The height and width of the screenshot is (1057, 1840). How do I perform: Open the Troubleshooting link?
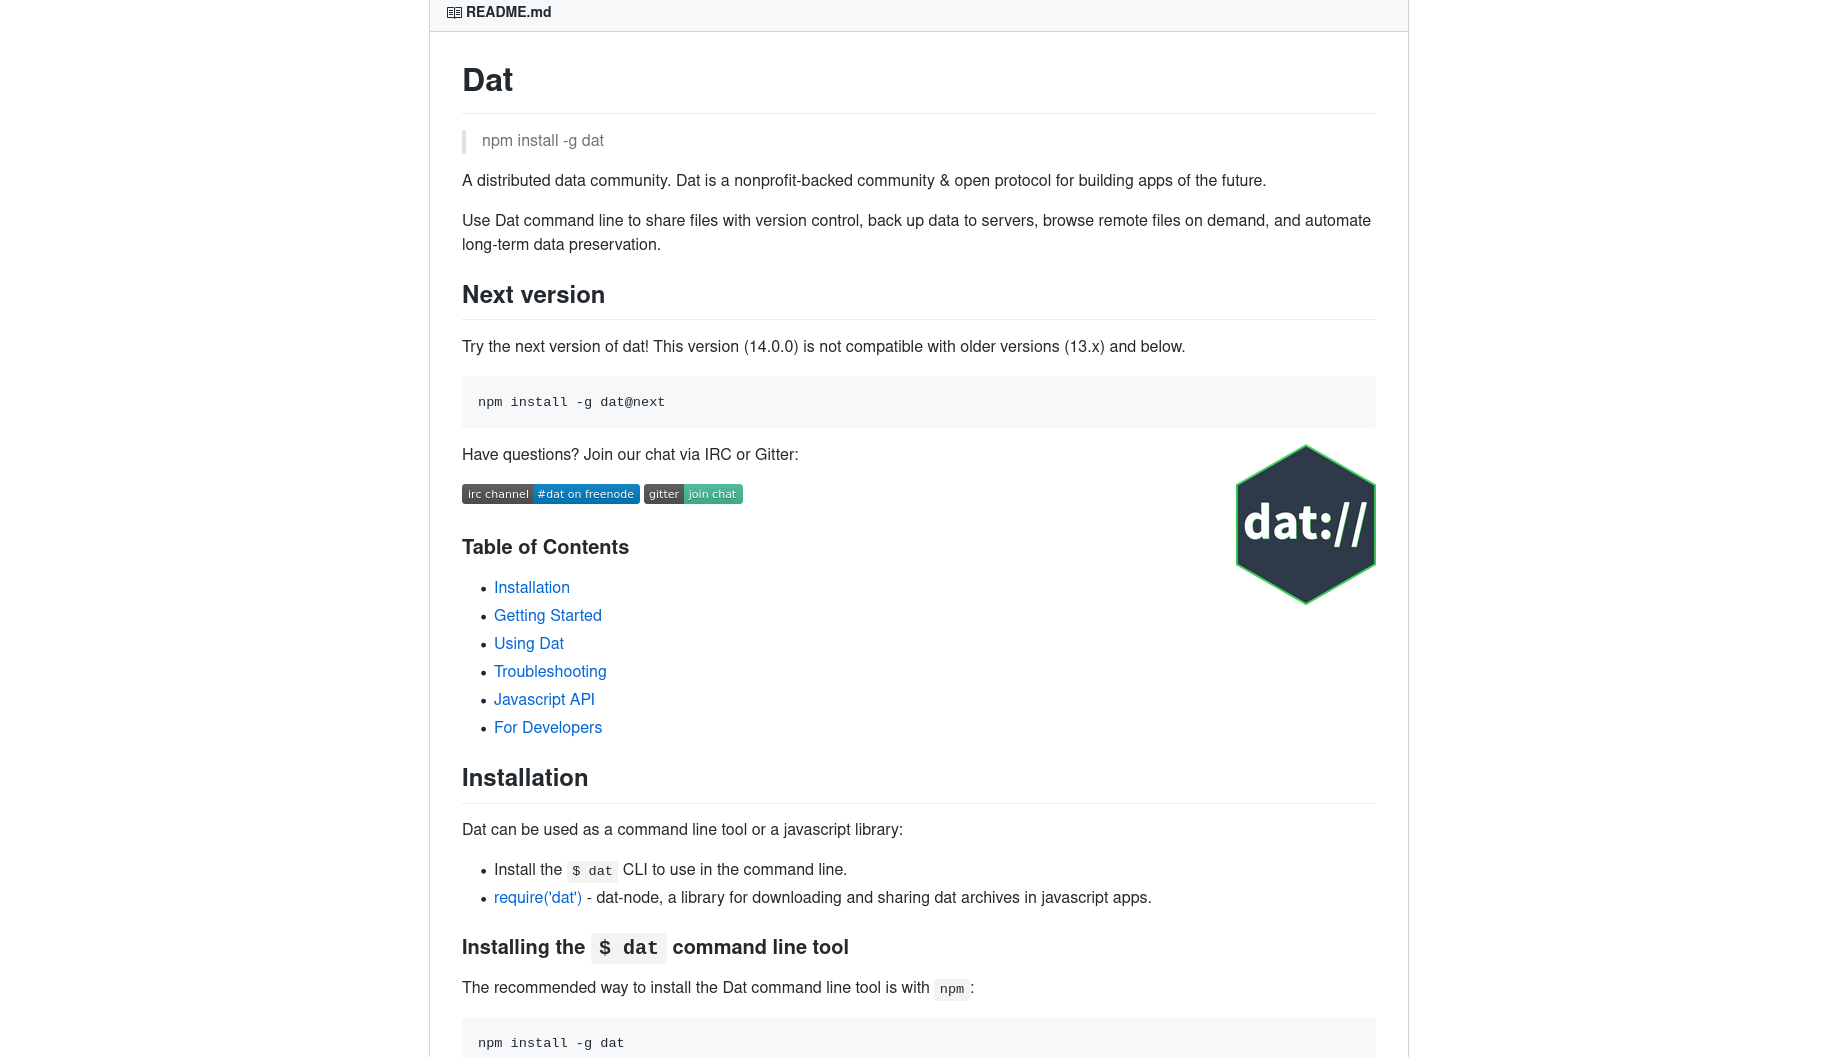[550, 672]
